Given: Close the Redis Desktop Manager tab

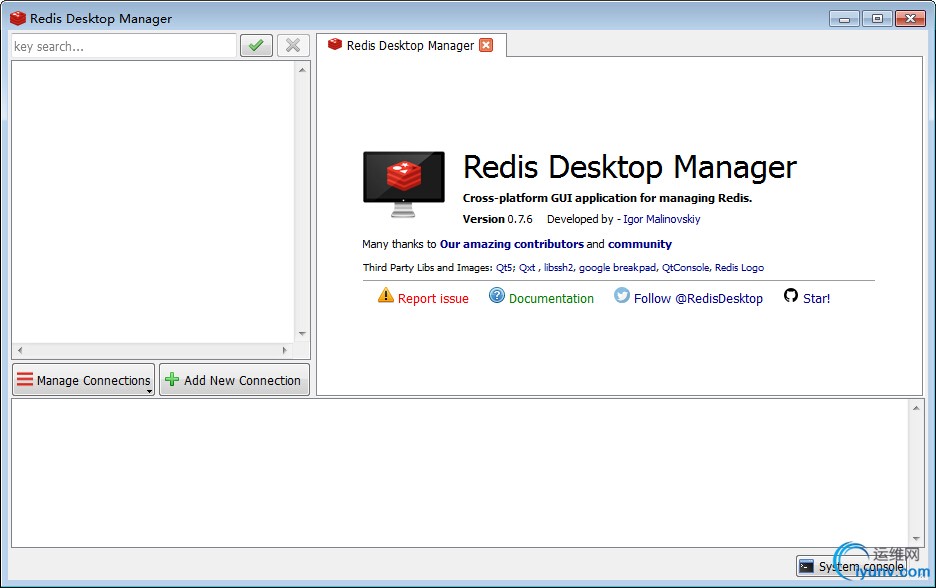Looking at the screenshot, I should [487, 45].
